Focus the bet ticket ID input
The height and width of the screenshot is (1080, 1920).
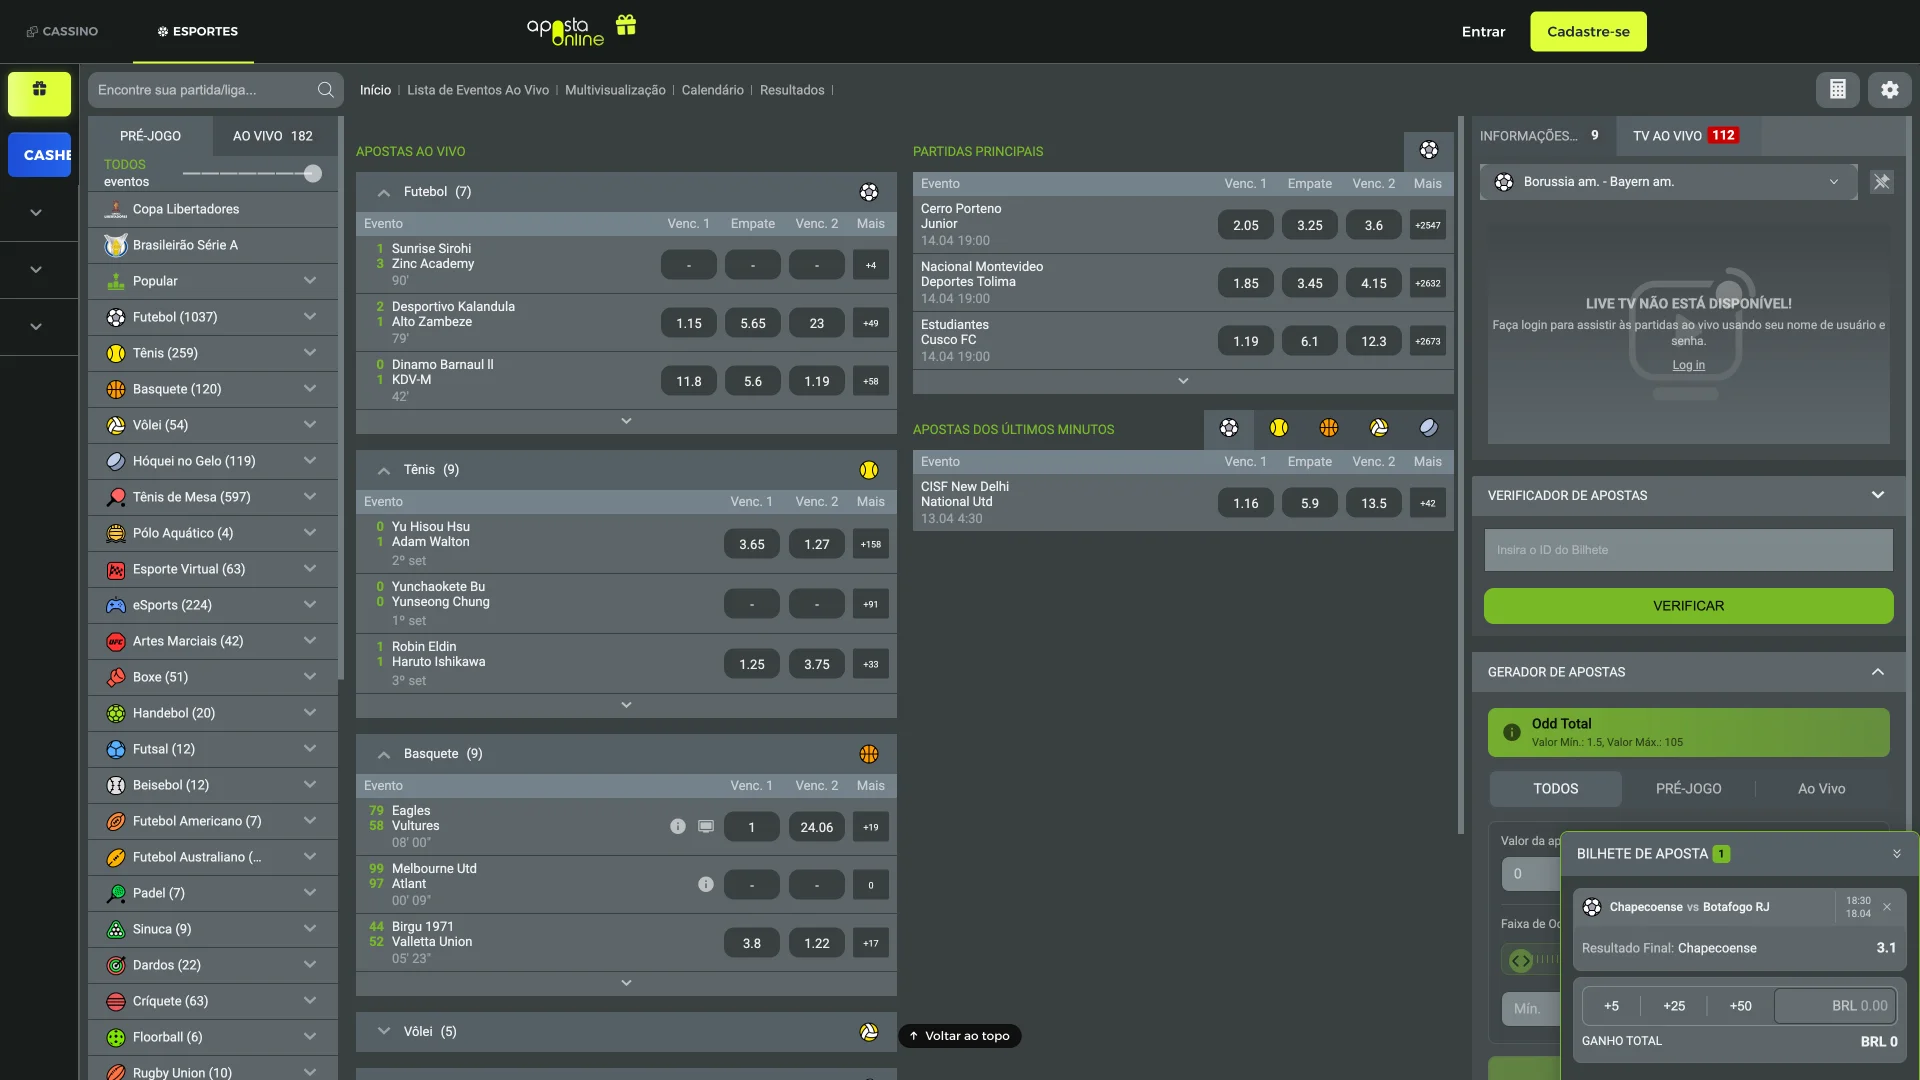pyautogui.click(x=1688, y=550)
